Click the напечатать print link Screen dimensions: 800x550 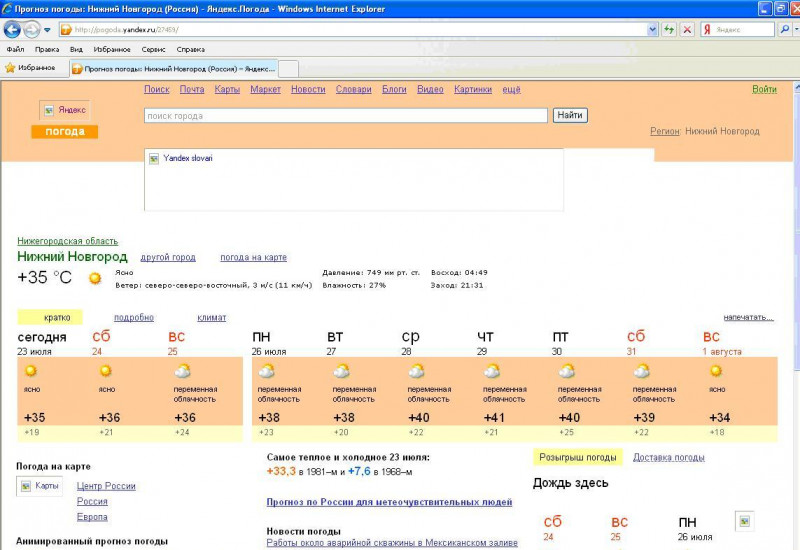click(748, 317)
